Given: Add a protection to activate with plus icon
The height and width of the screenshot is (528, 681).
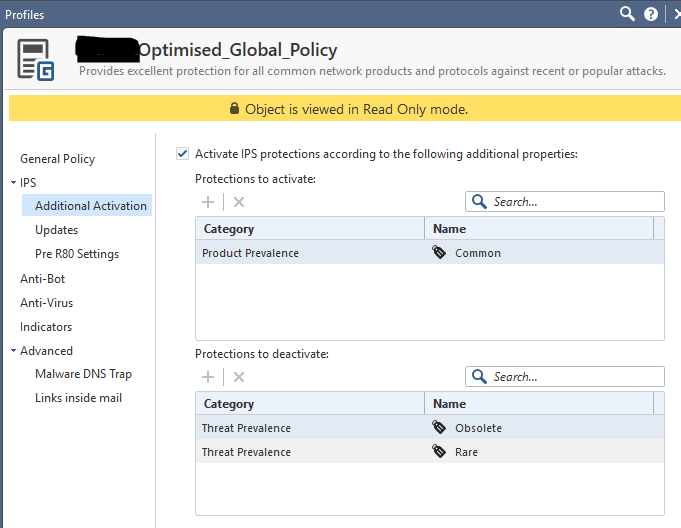Looking at the screenshot, I should pos(208,202).
